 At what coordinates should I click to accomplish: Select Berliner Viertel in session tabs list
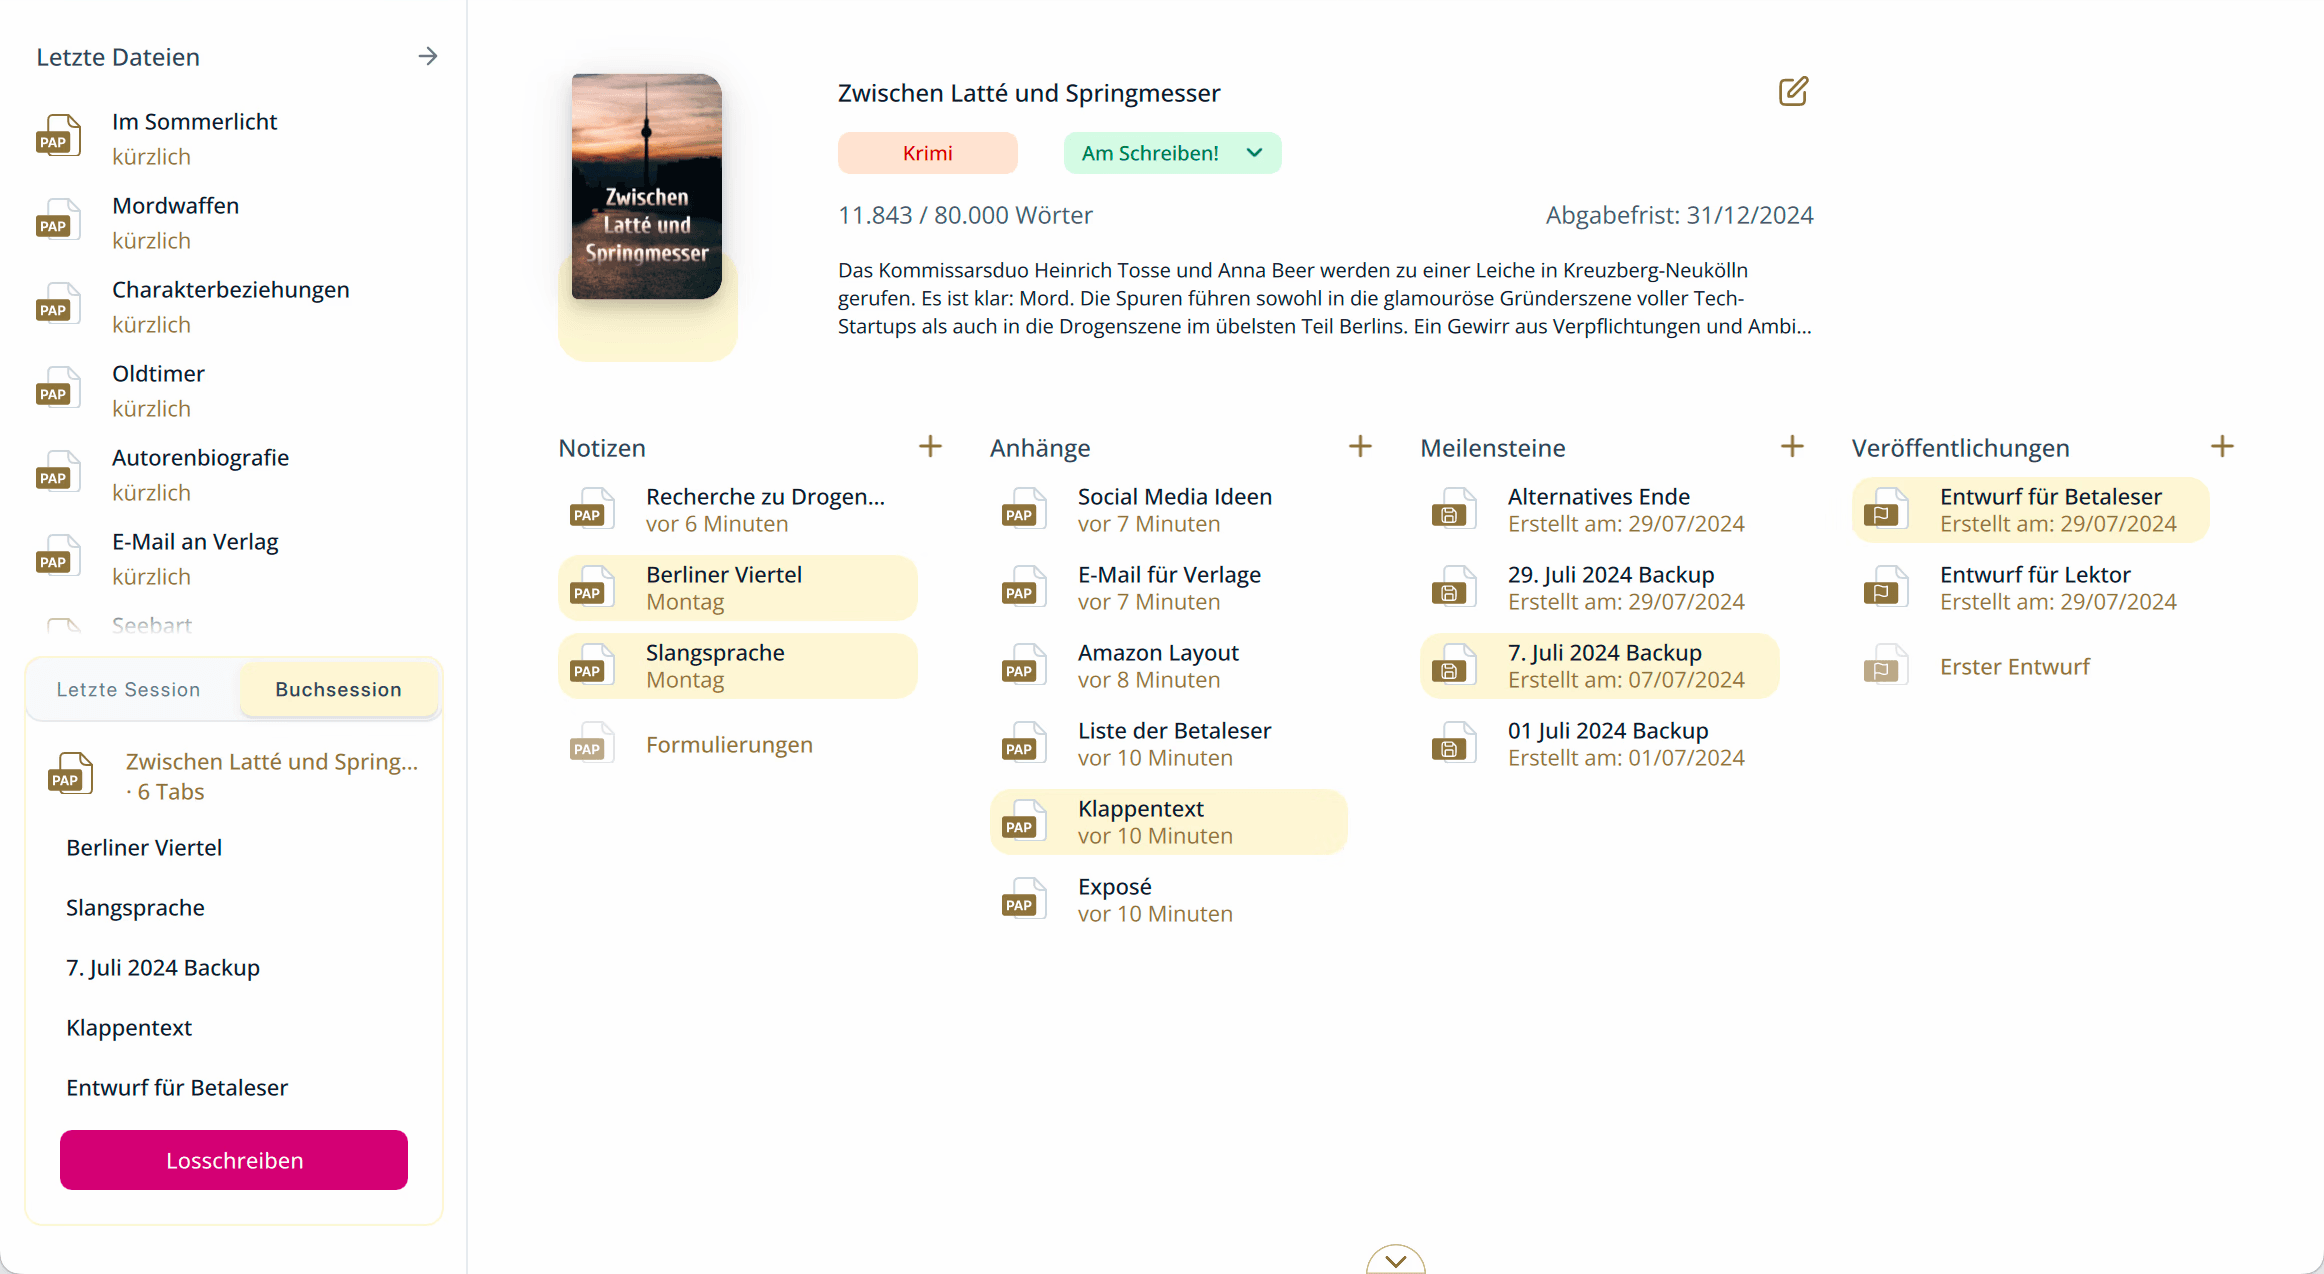click(144, 847)
